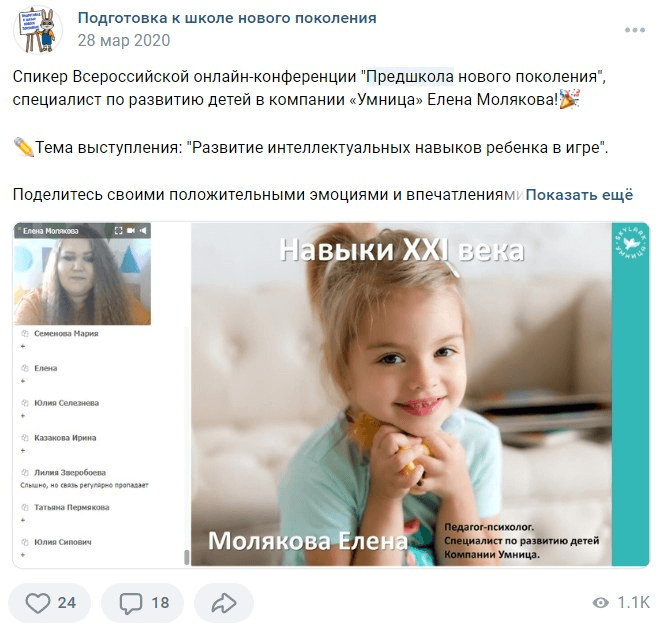Toggle camera icon in speaker video header
661x628 pixels.
click(131, 231)
